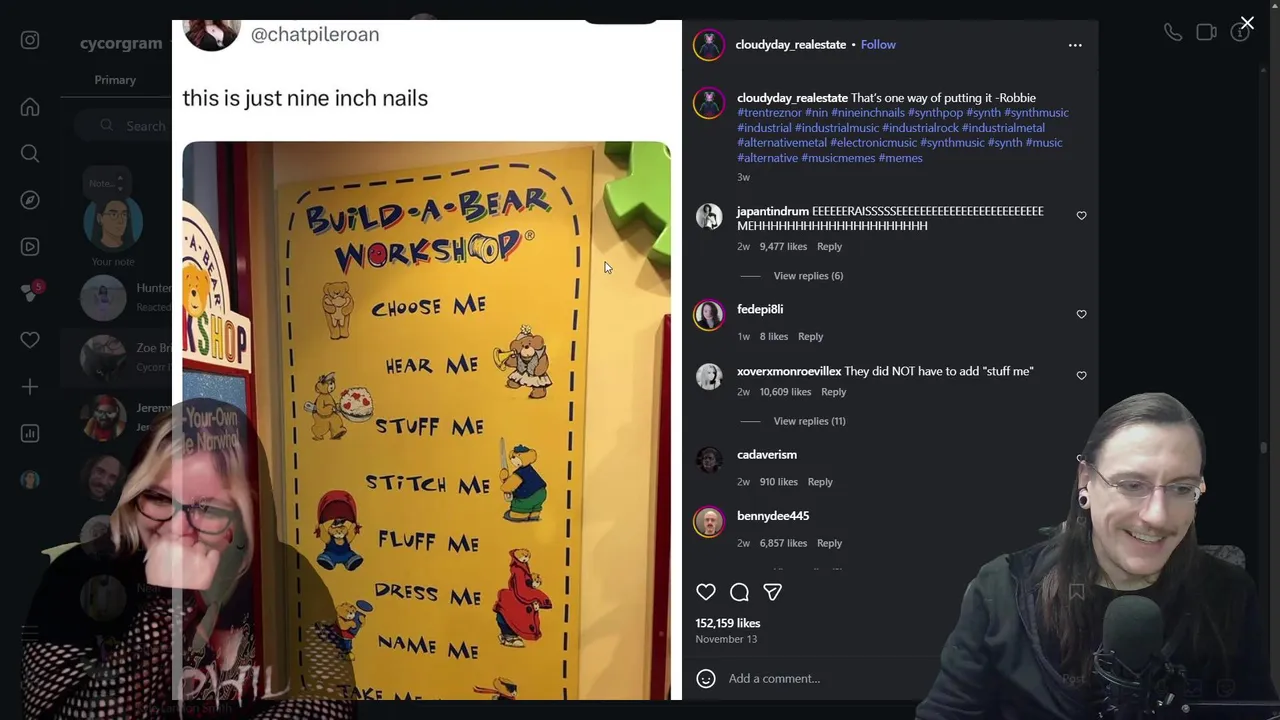1280x720 pixels.
Task: Open Search magnifier in sidebar
Action: pos(30,153)
